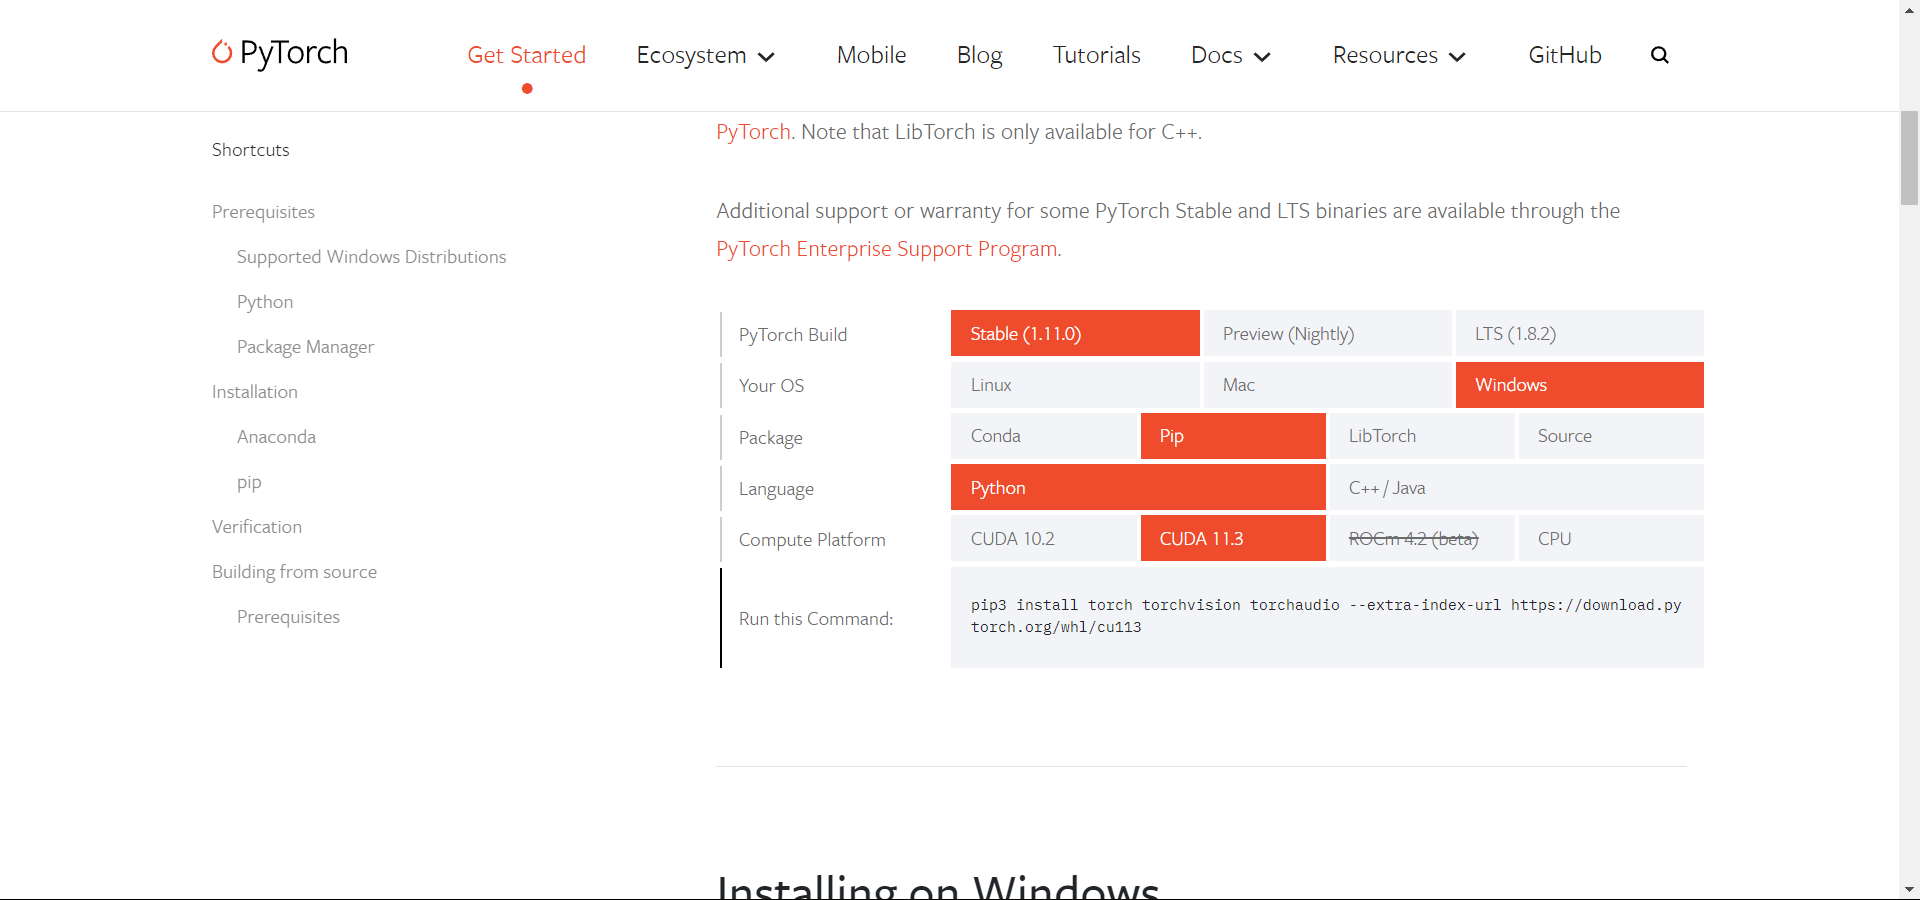Choose CPU compute platform
1920x900 pixels.
[1611, 538]
